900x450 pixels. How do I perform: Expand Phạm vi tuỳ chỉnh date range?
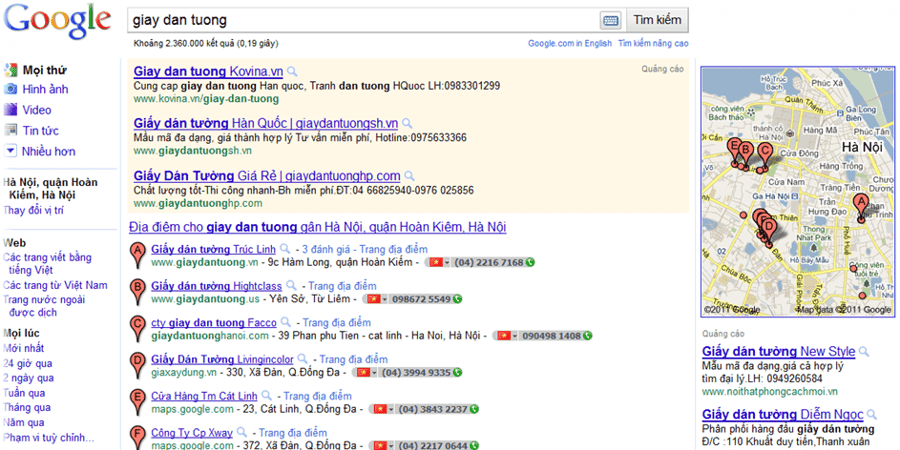tap(48, 437)
